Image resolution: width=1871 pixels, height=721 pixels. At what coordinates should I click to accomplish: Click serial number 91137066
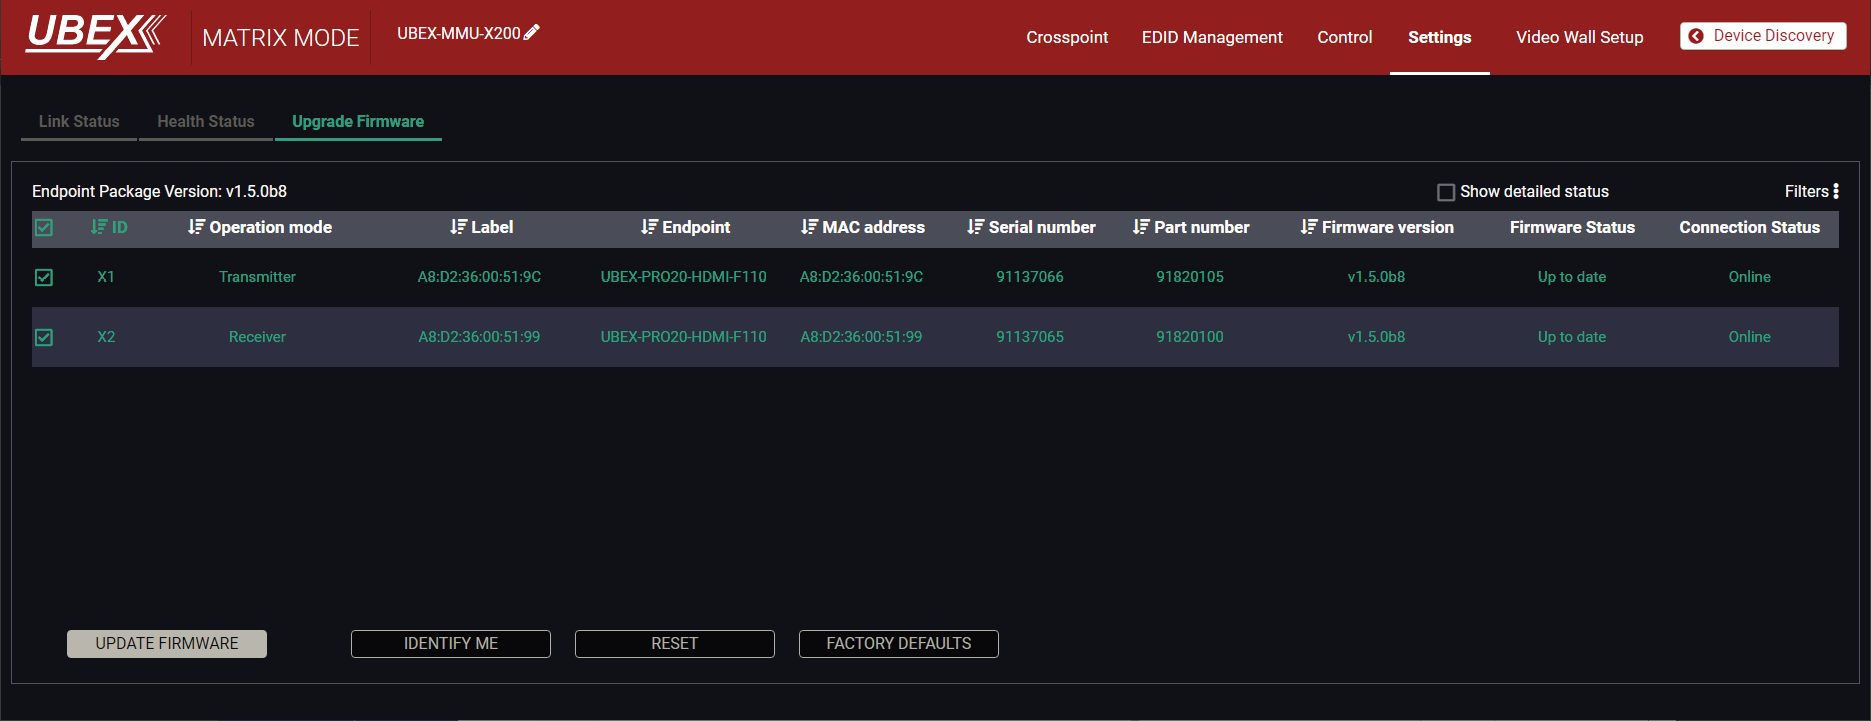1030,277
